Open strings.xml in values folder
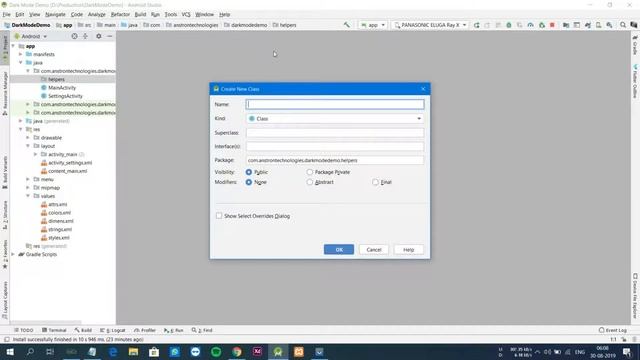Screen dimensions: 640x360 click(60, 229)
